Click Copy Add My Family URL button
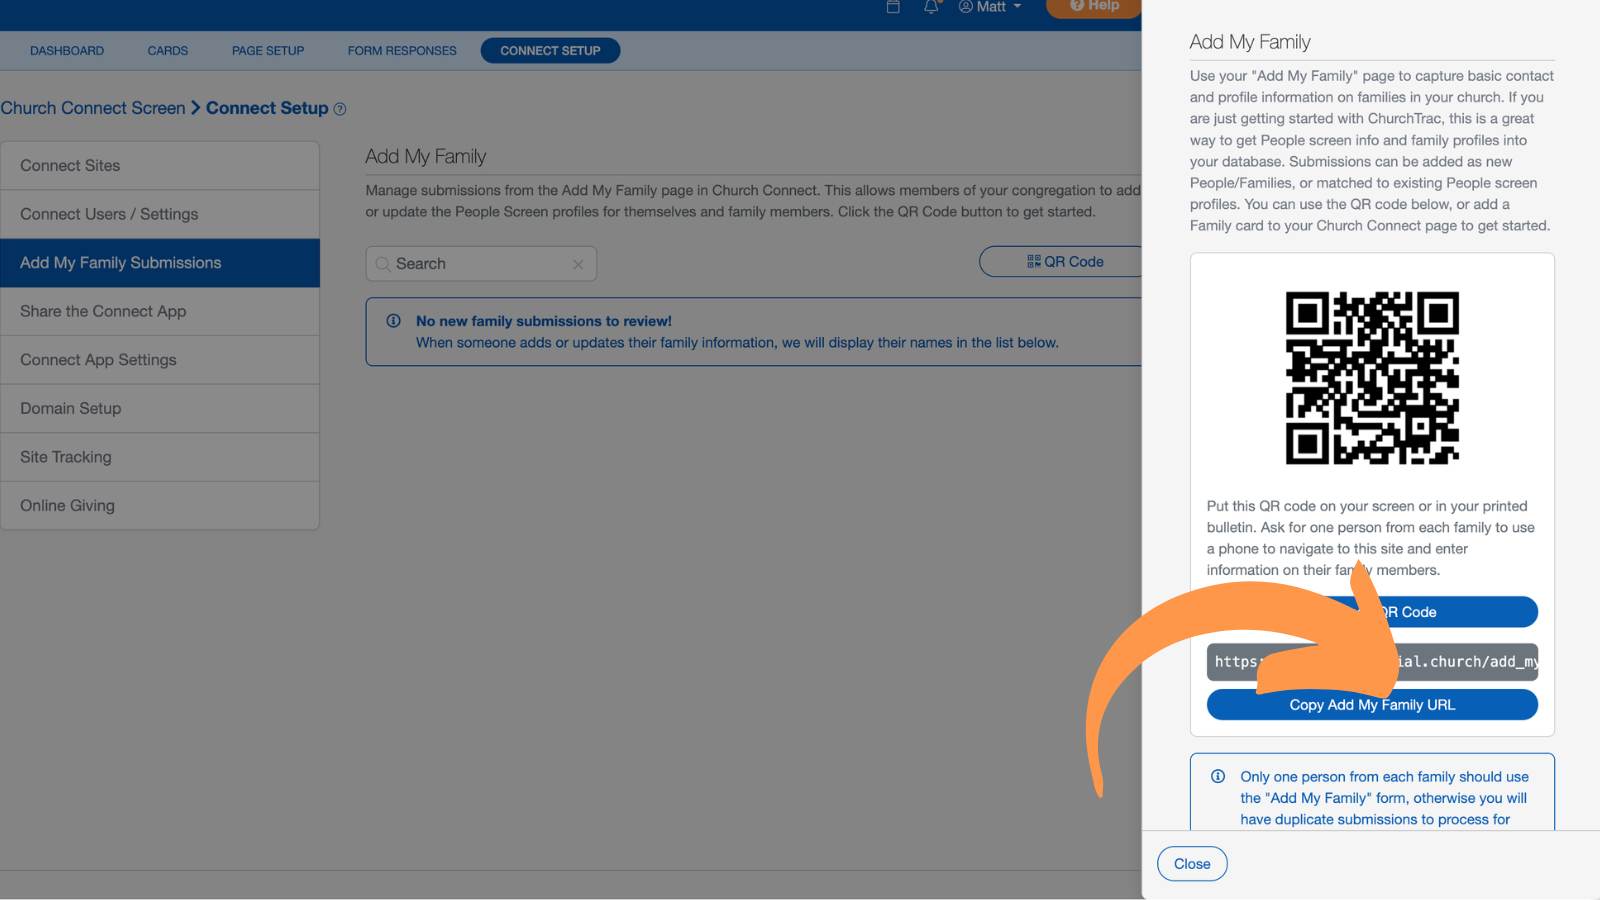 (1372, 704)
